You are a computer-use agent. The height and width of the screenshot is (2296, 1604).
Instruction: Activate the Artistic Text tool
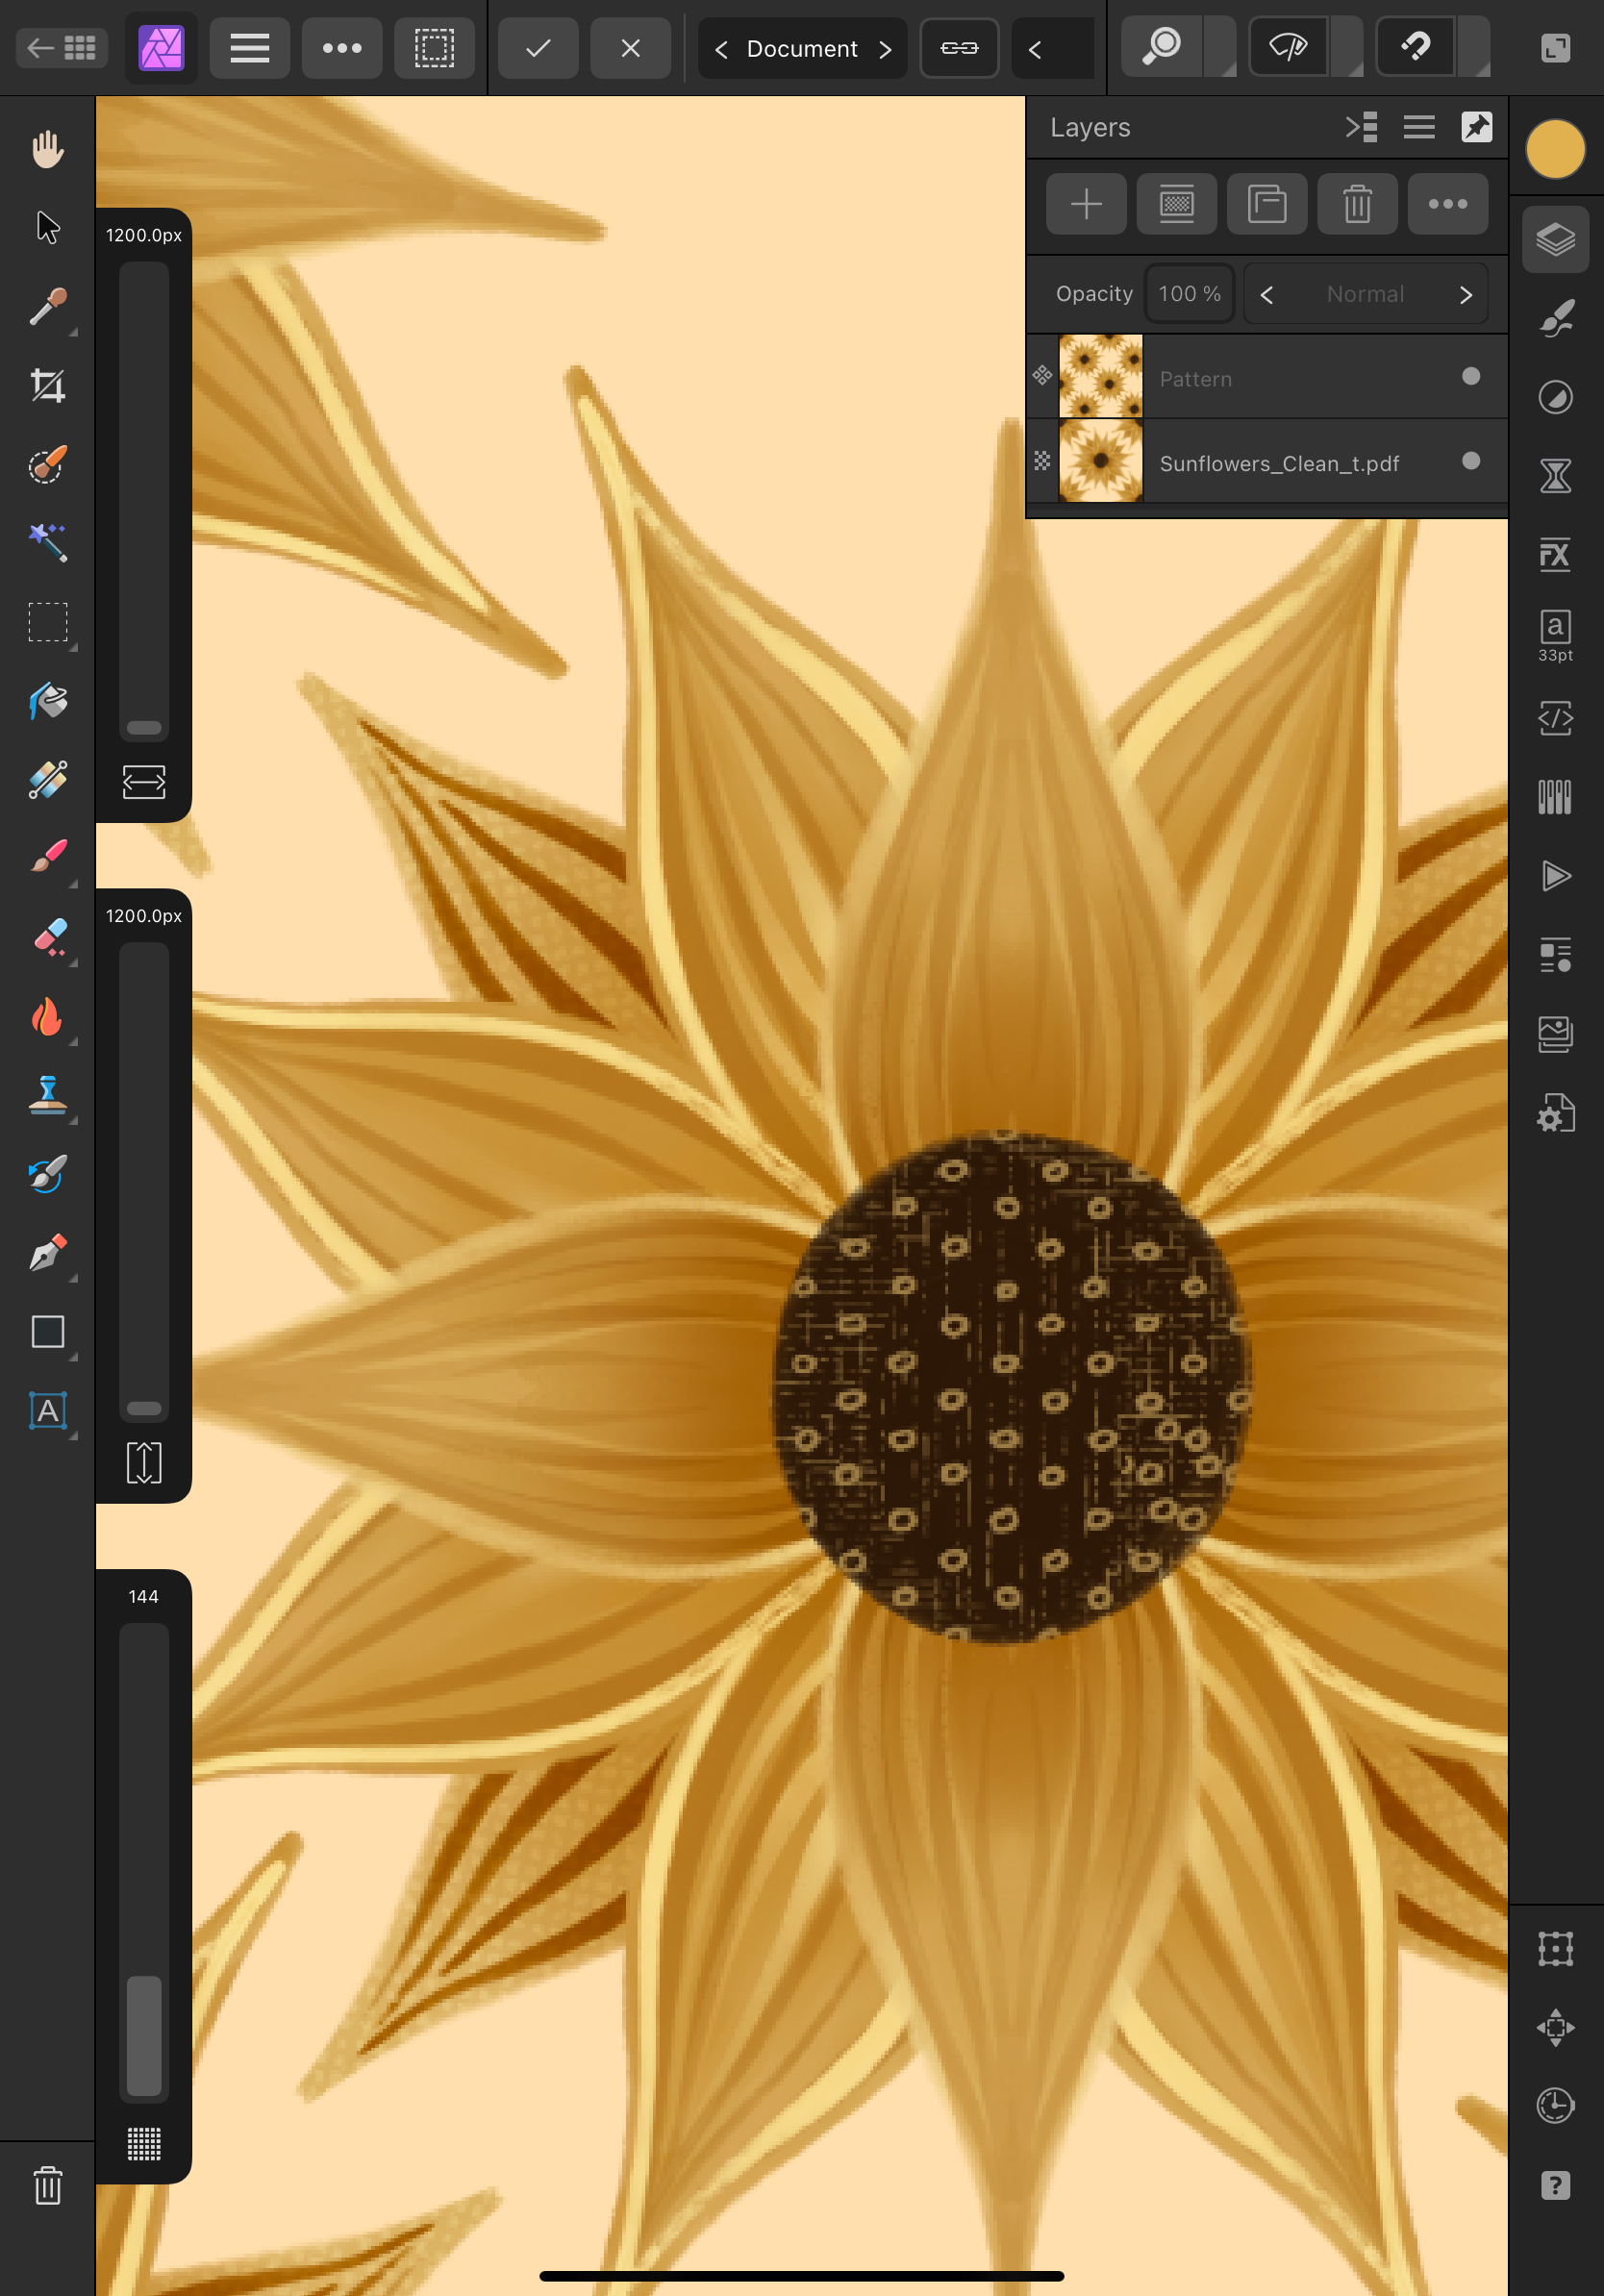47,1410
